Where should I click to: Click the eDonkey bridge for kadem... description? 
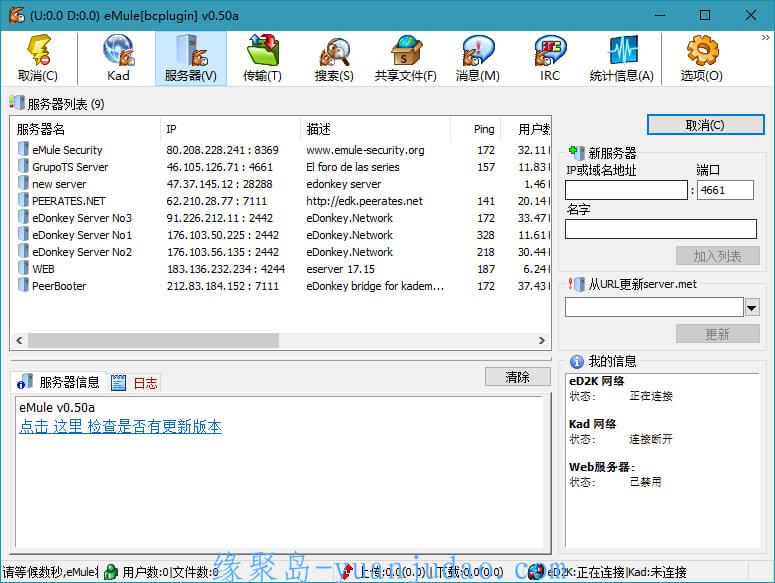[375, 286]
